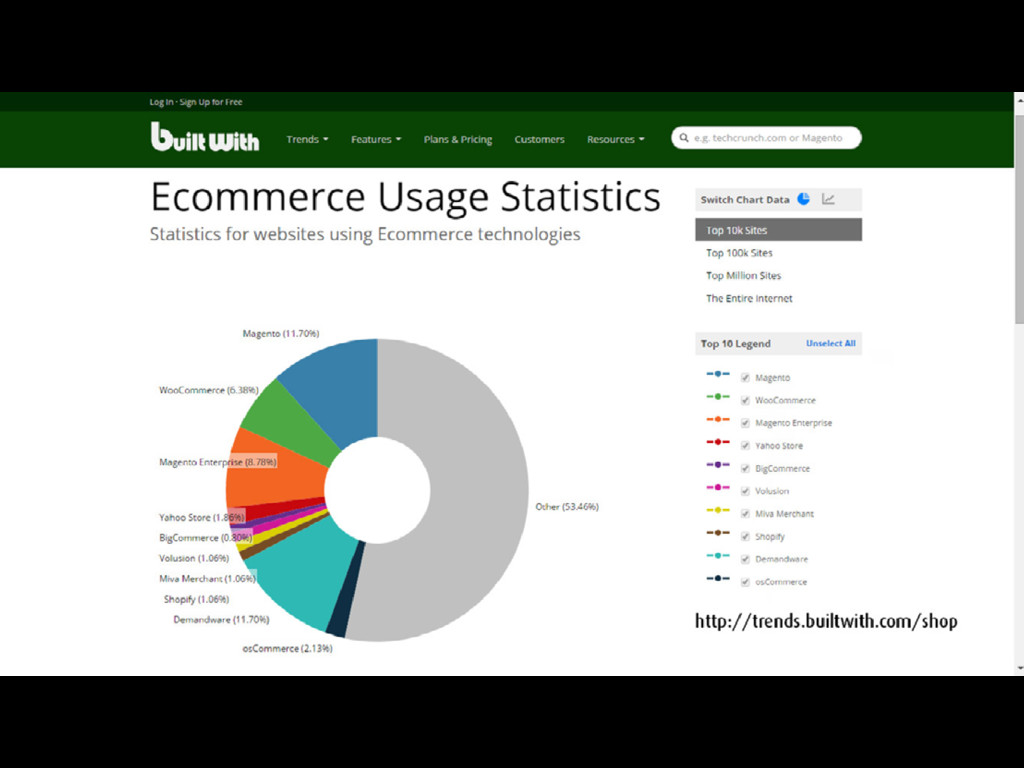
Task: Click Magento Enterprise orange legend marker
Action: point(718,419)
